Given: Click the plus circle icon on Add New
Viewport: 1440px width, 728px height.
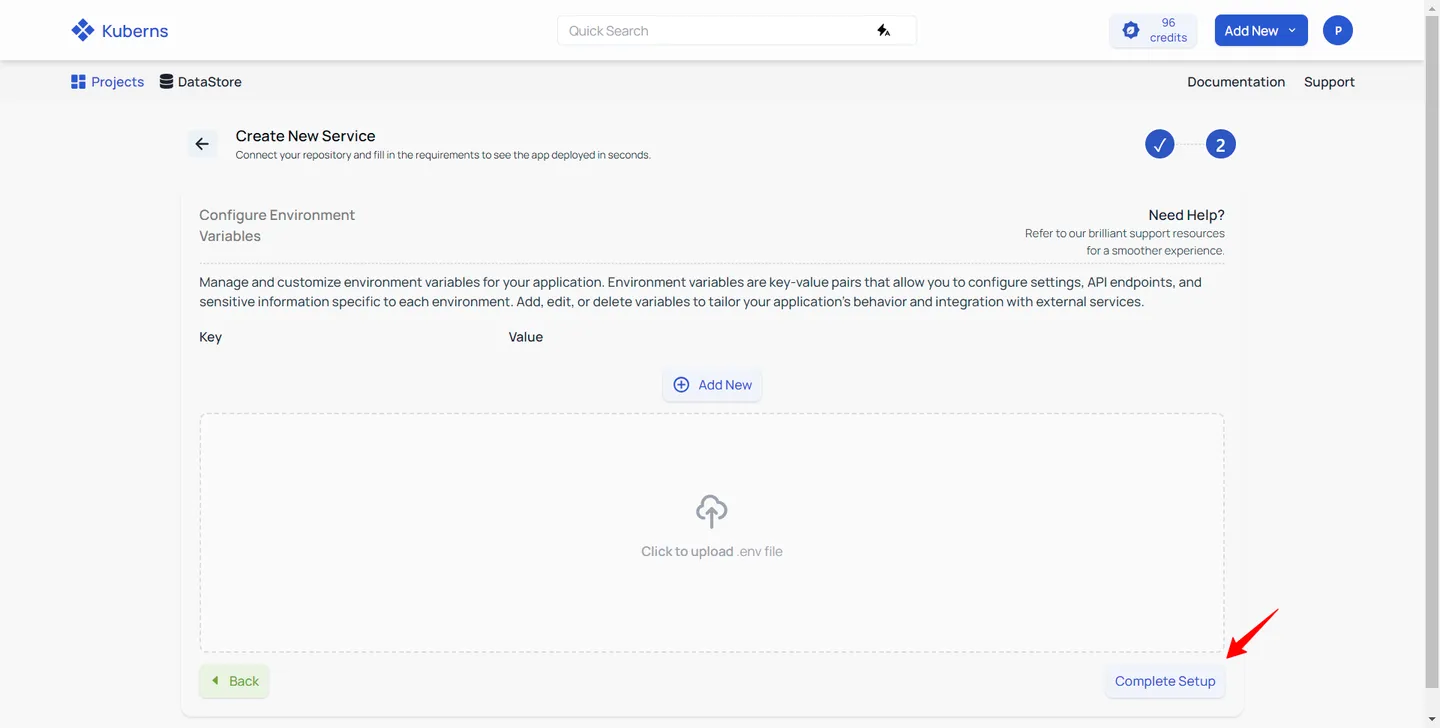Looking at the screenshot, I should tap(681, 385).
